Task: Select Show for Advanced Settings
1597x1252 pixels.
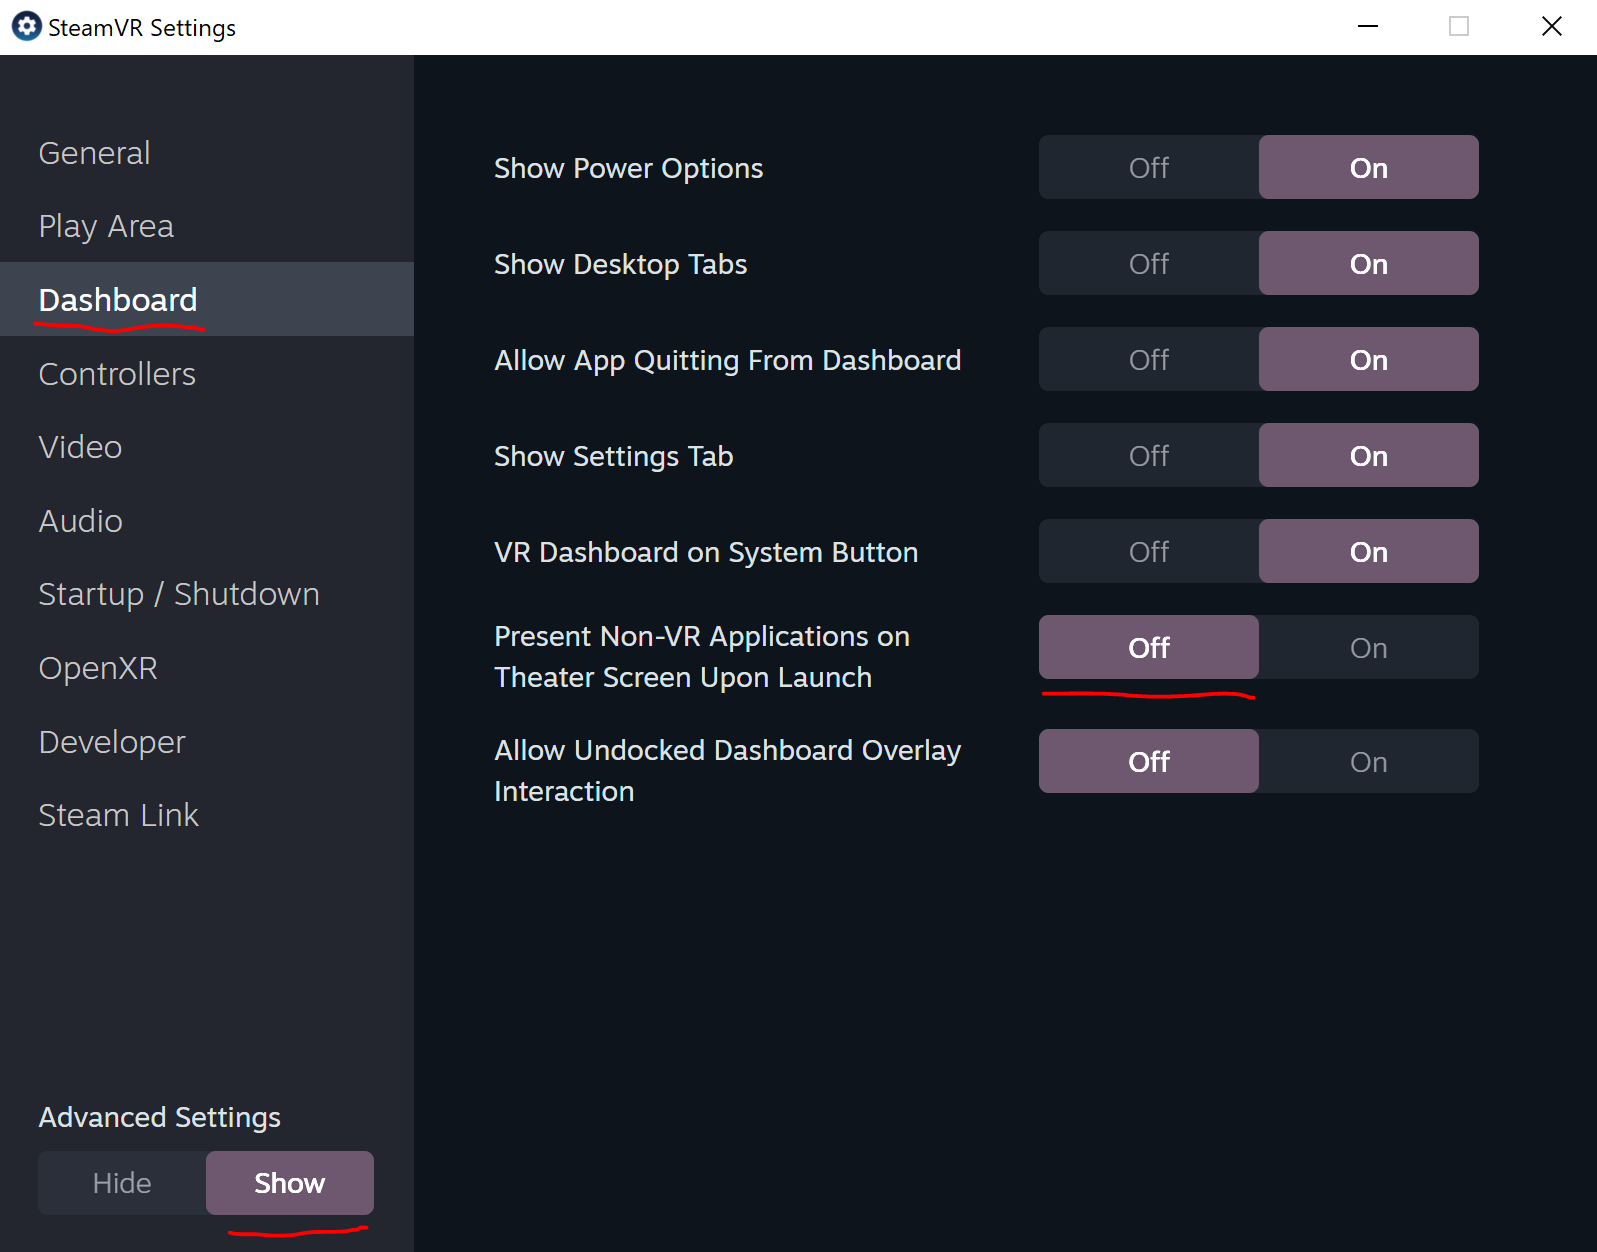Action: pos(289,1183)
